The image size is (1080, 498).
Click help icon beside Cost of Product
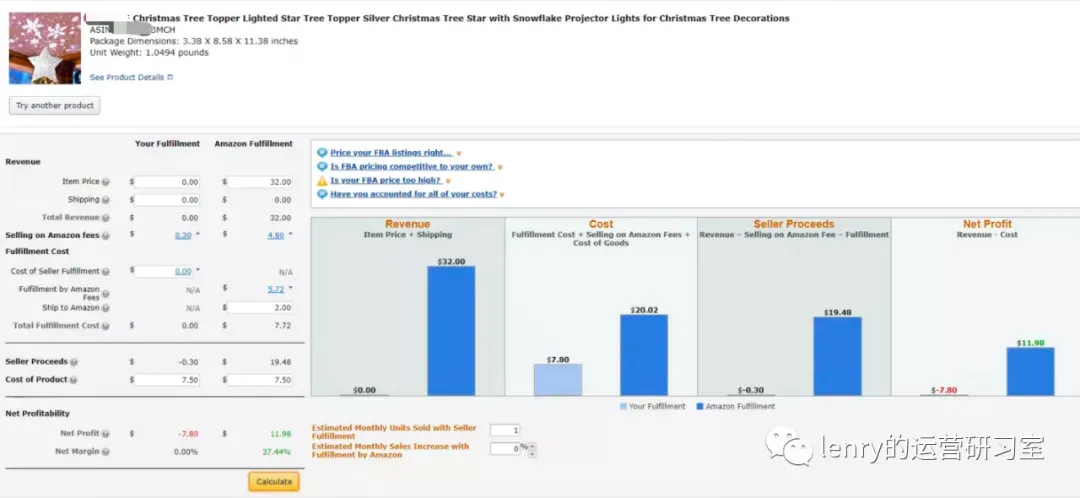point(73,380)
